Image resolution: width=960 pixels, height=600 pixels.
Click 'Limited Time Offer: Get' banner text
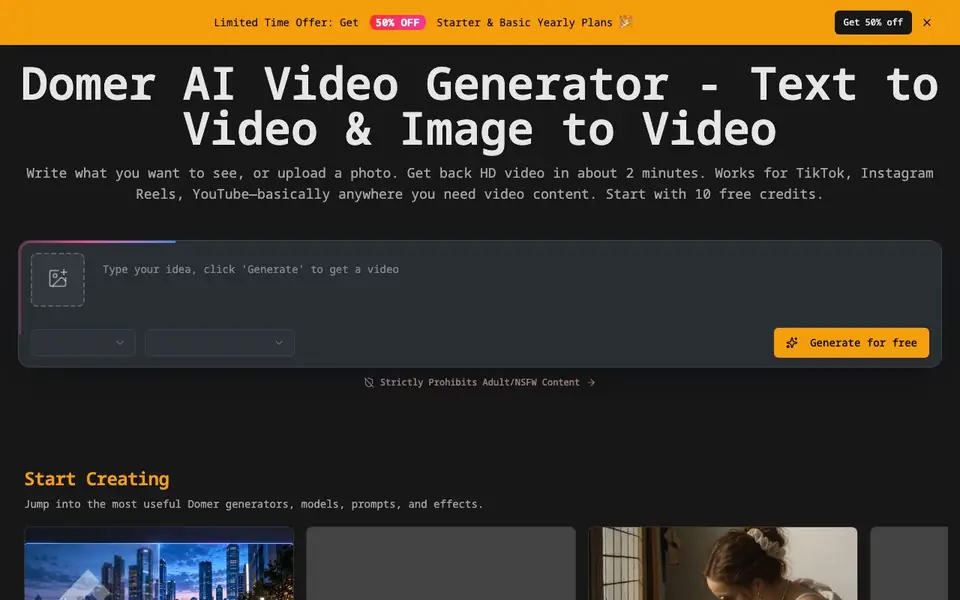pyautogui.click(x=286, y=23)
